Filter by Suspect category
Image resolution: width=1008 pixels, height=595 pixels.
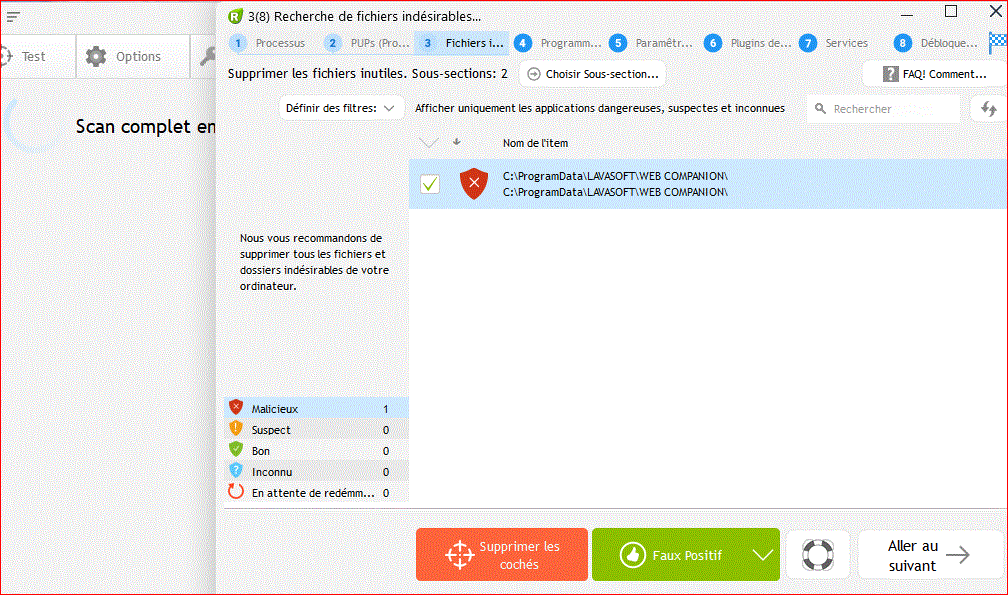316,430
